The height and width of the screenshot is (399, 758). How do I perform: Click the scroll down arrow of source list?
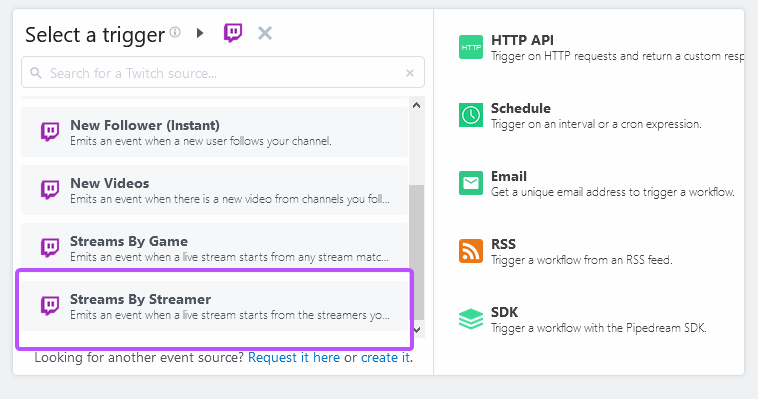click(417, 330)
